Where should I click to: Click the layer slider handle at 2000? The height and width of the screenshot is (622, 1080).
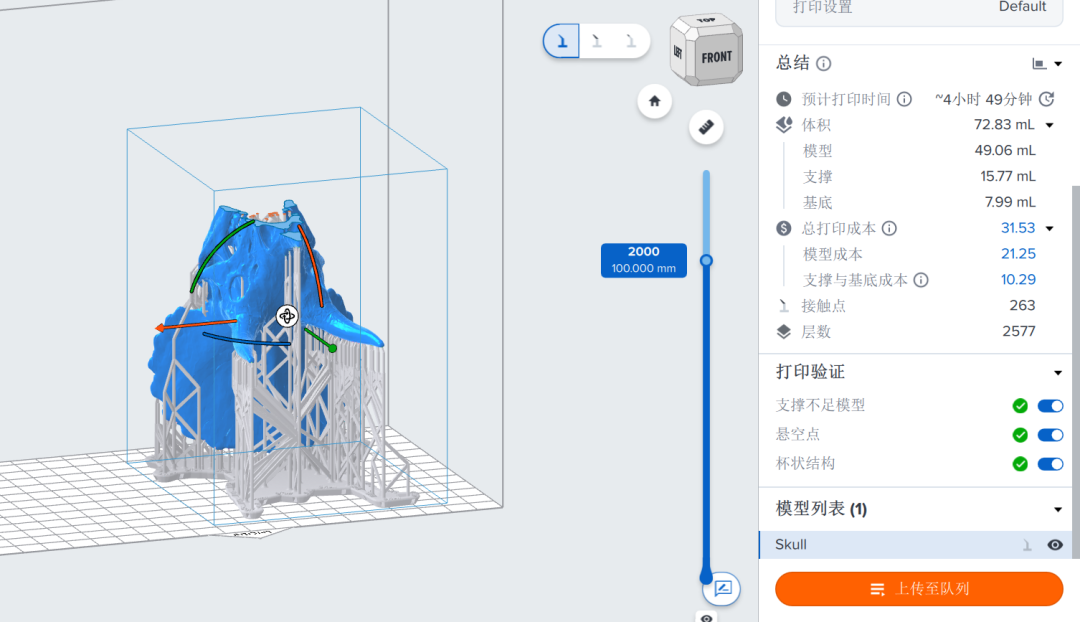tap(706, 261)
